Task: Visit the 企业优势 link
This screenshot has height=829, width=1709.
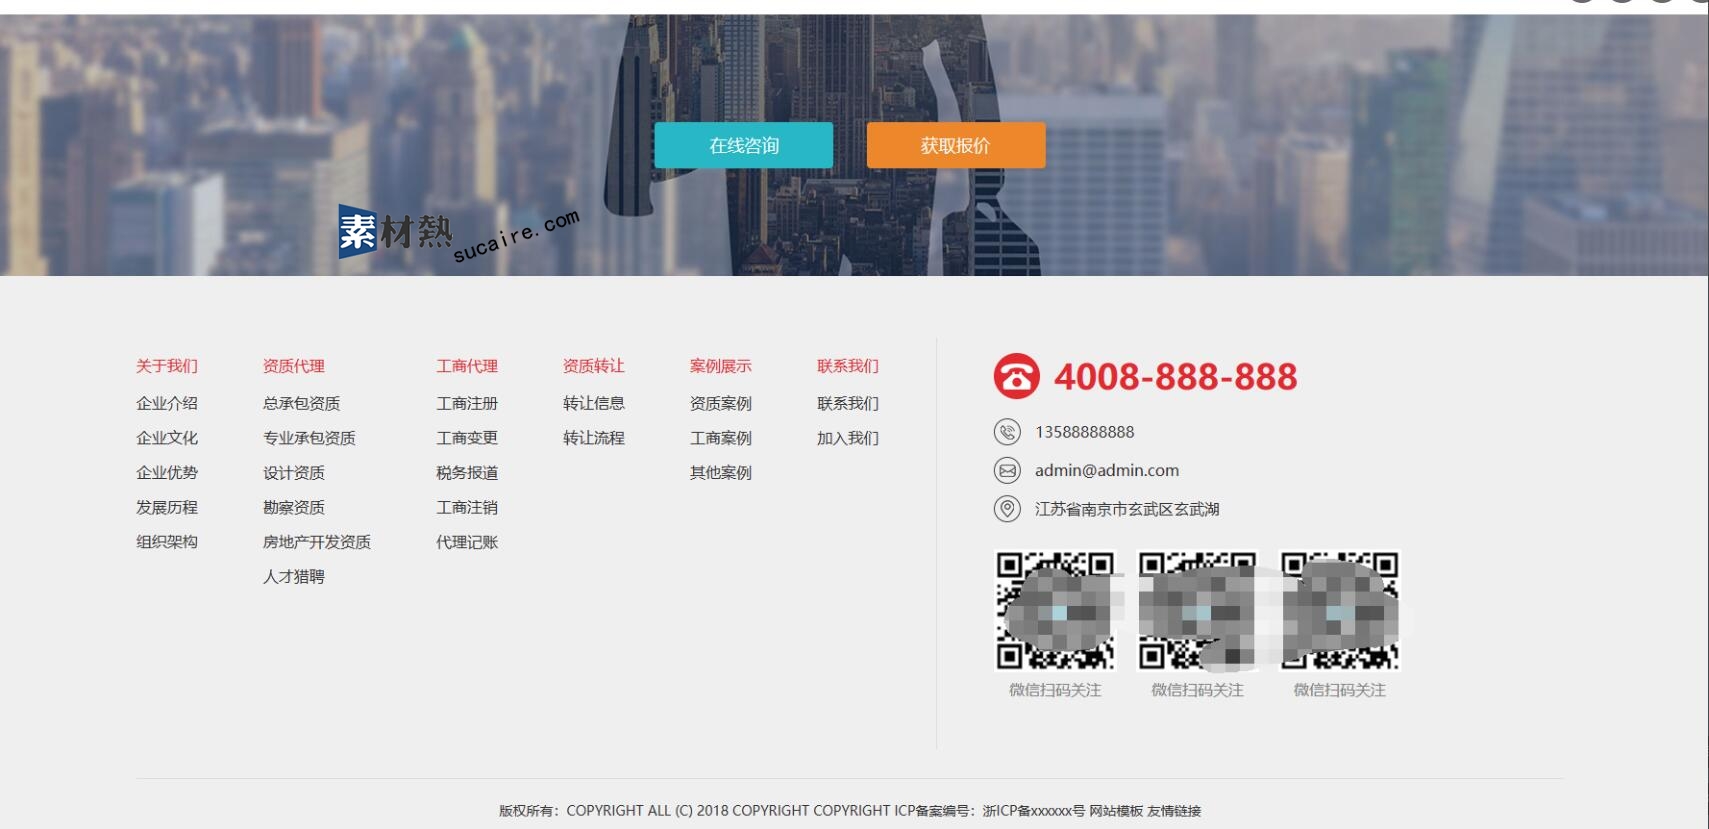Action: point(167,473)
